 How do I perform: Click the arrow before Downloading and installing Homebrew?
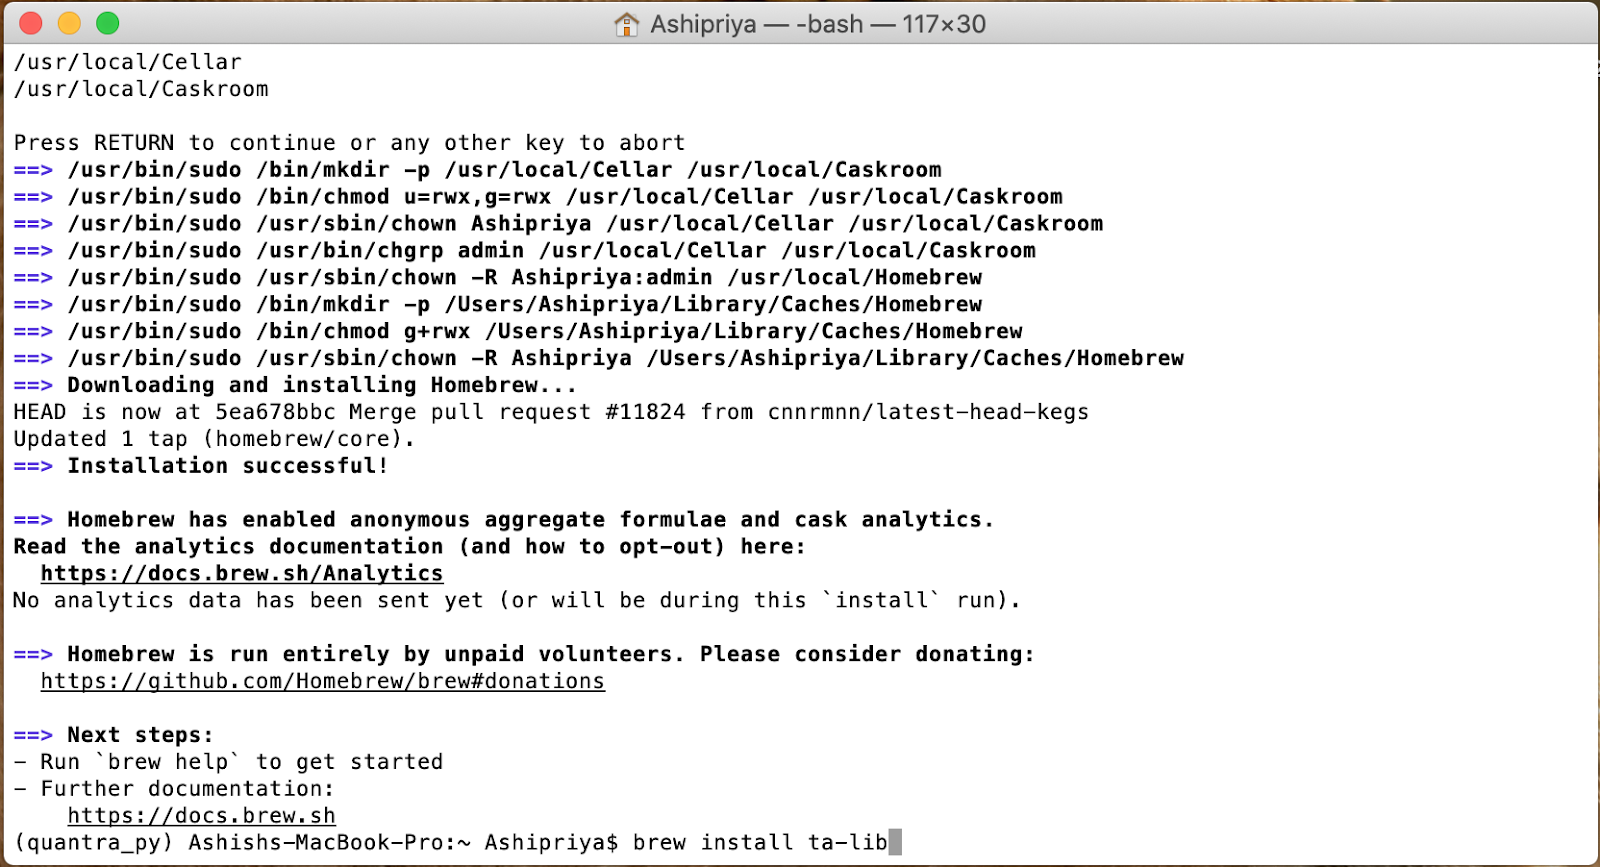coord(33,385)
